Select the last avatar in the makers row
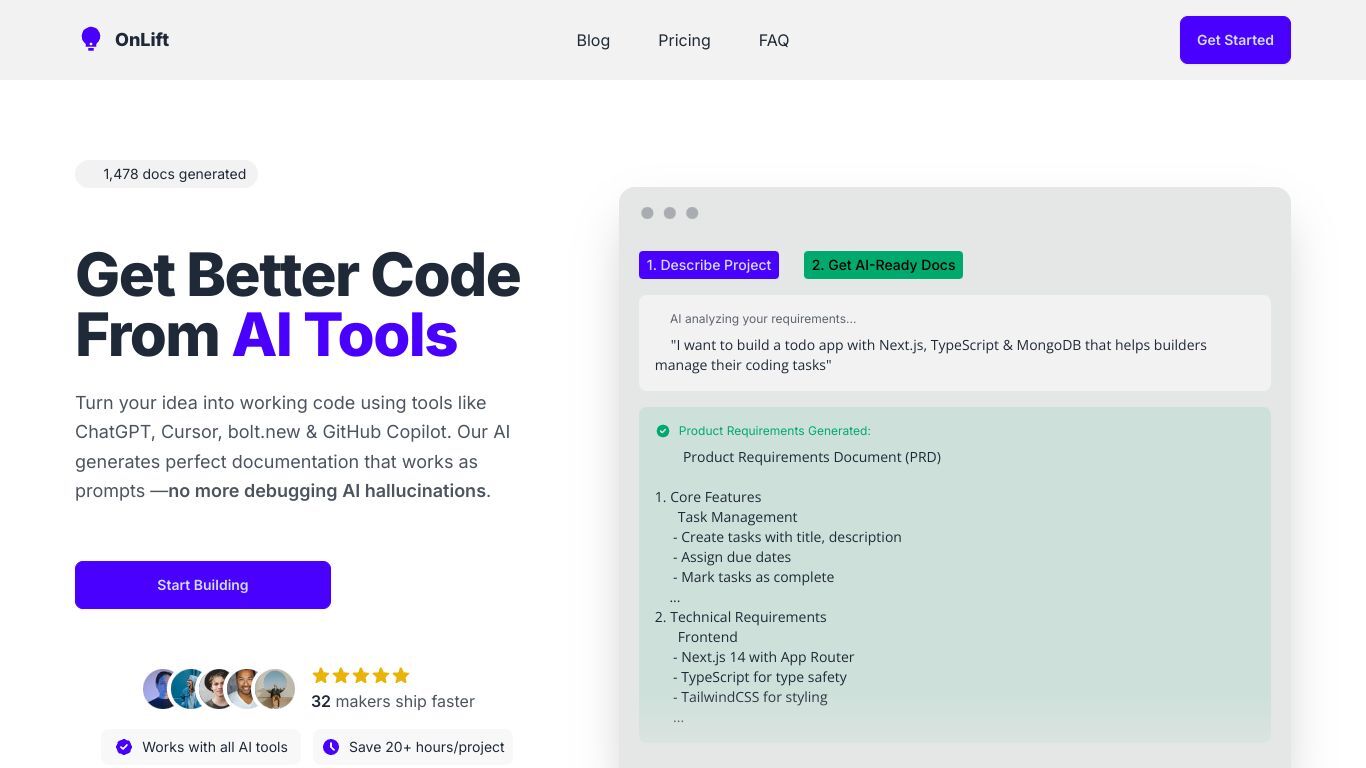Viewport: 1366px width, 768px height. click(x=275, y=689)
